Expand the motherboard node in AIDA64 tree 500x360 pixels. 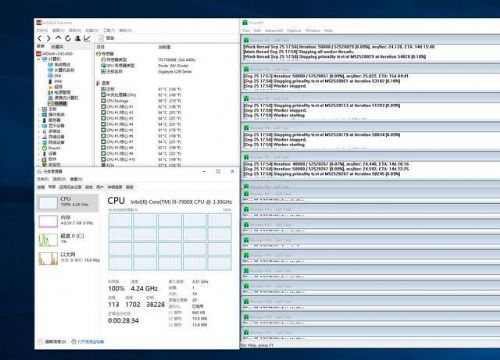click(x=39, y=109)
